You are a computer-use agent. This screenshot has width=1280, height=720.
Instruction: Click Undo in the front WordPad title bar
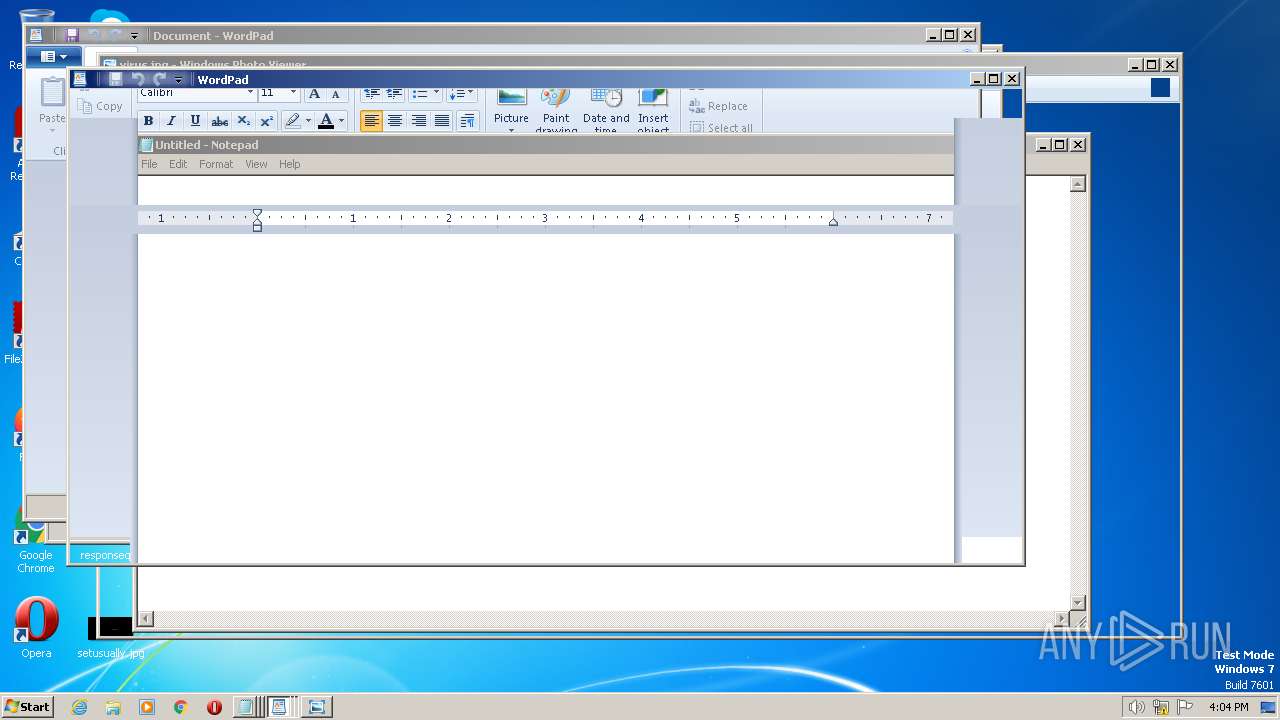point(138,79)
